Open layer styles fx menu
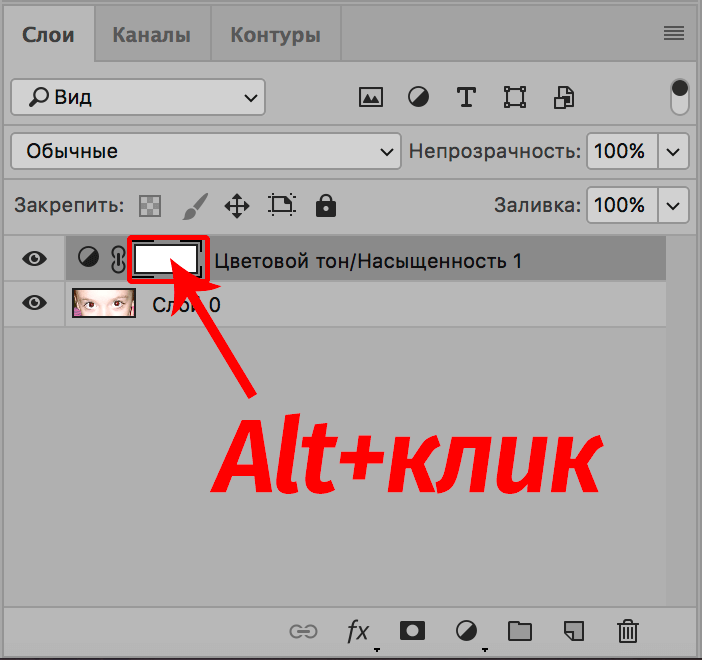Screen dimensions: 702x660 [x=358, y=631]
